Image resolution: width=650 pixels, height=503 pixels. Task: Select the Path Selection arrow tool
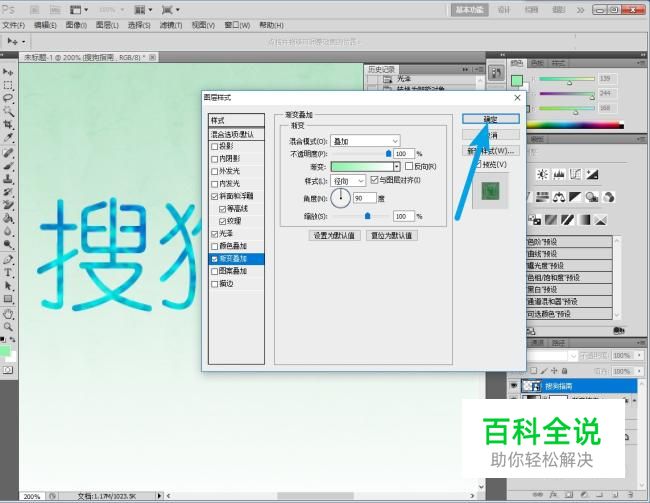point(8,286)
